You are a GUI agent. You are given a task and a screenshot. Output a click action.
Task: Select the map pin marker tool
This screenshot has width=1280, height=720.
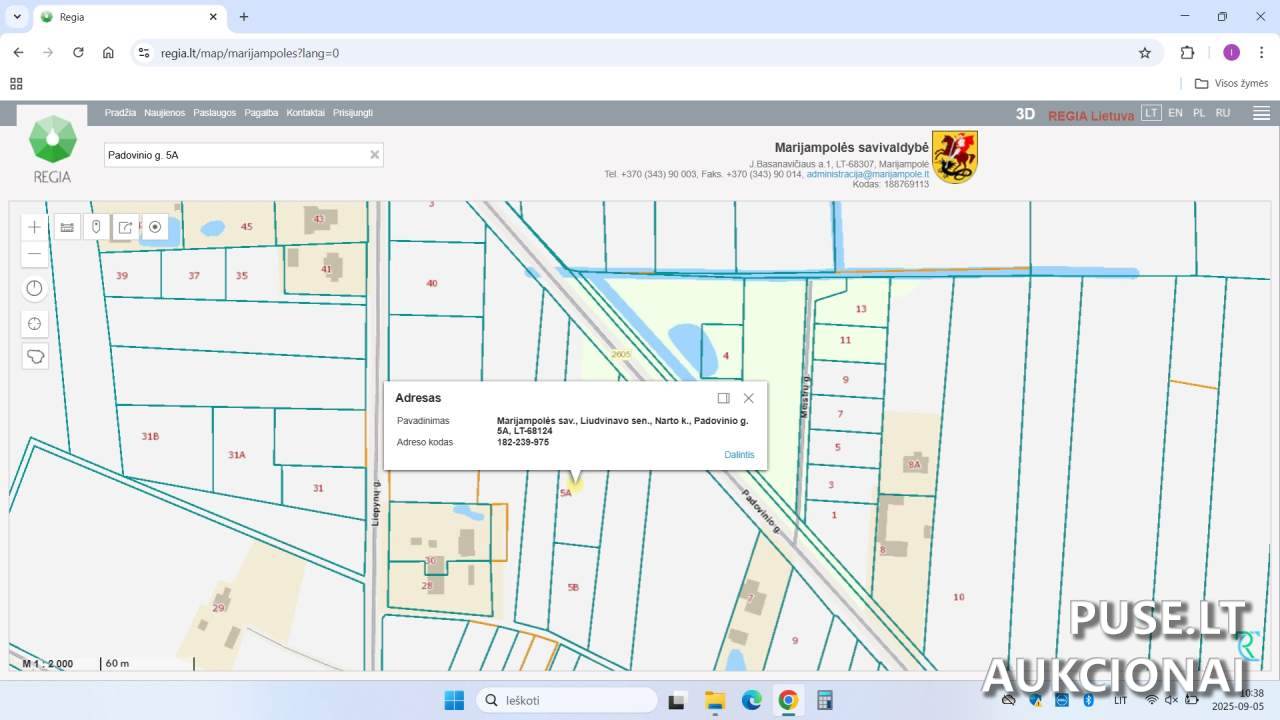(x=96, y=227)
